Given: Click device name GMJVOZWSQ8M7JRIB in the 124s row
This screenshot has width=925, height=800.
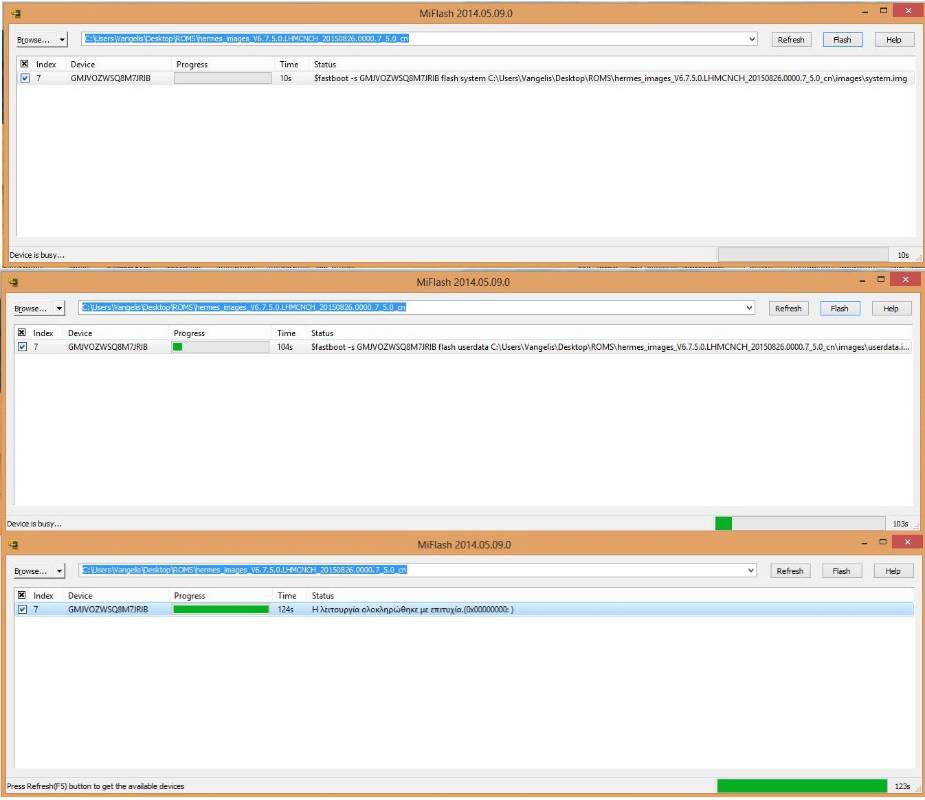Looking at the screenshot, I should pyautogui.click(x=108, y=609).
